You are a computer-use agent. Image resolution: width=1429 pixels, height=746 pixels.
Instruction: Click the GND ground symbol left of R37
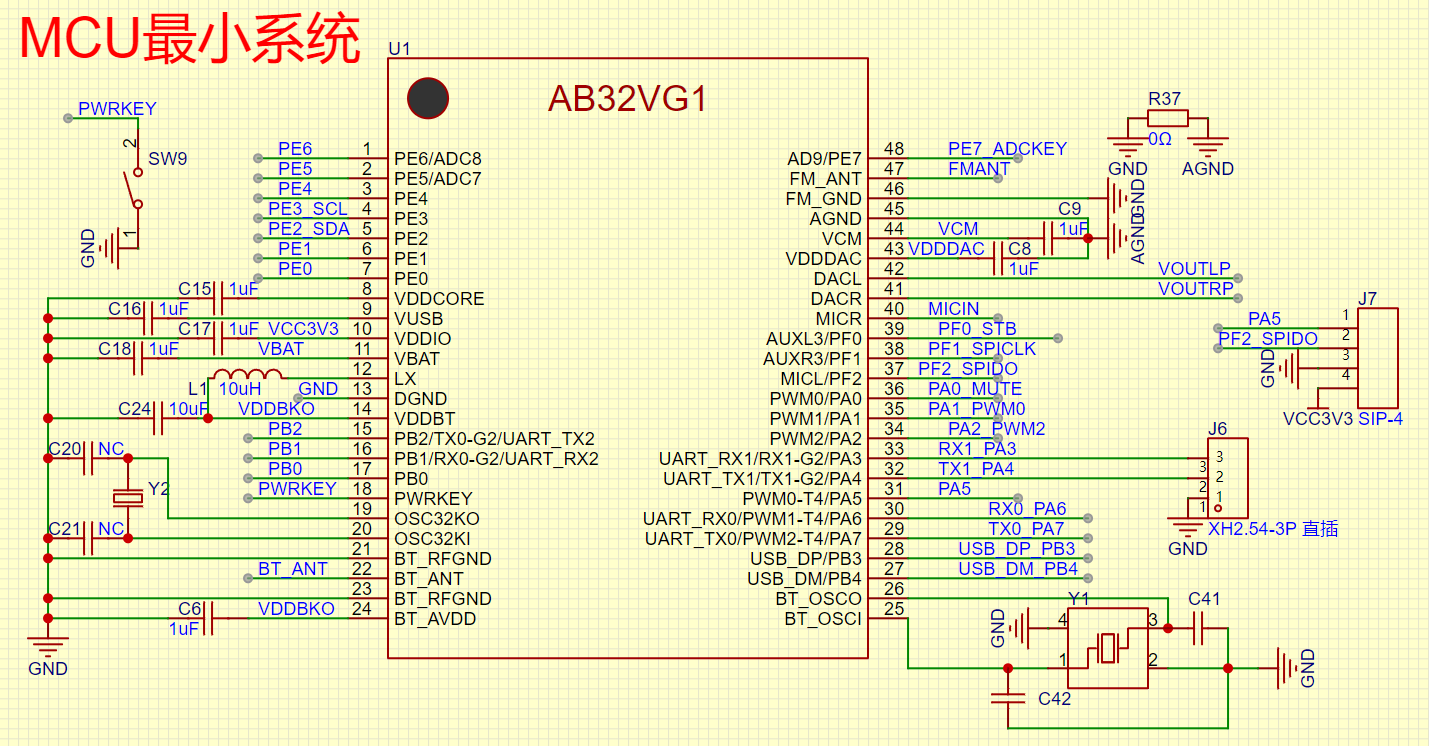[x=1128, y=147]
